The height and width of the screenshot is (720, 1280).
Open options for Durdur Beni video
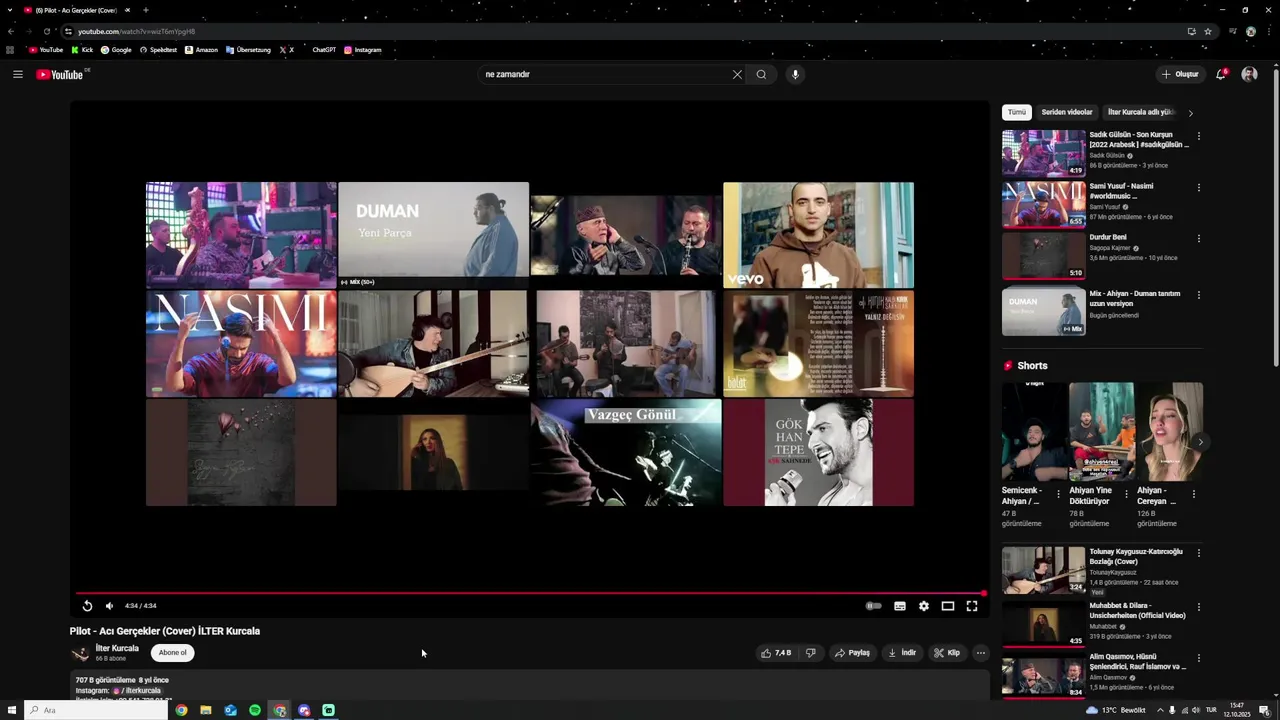[1199, 238]
